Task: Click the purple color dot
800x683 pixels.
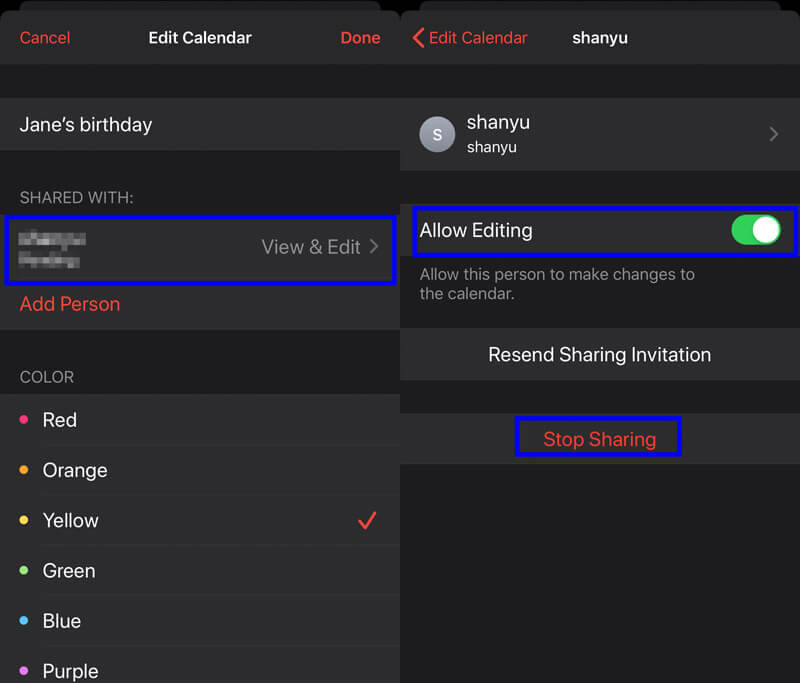Action: pyautogui.click(x=23, y=670)
